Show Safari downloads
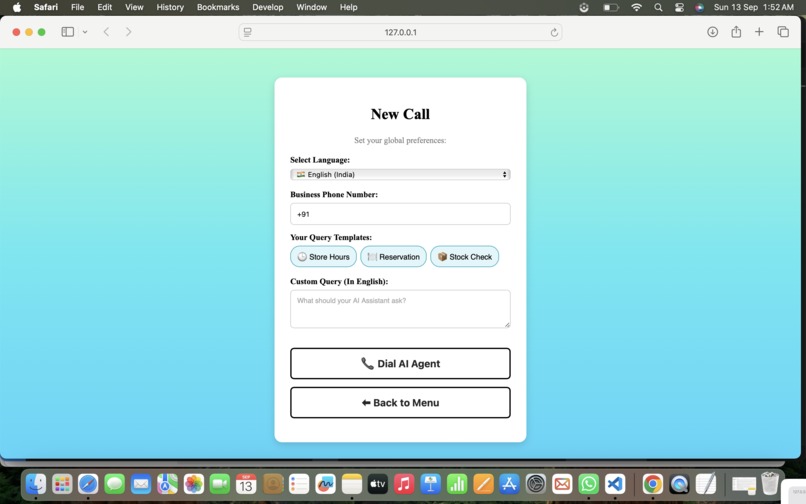The height and width of the screenshot is (504, 806). tap(712, 32)
